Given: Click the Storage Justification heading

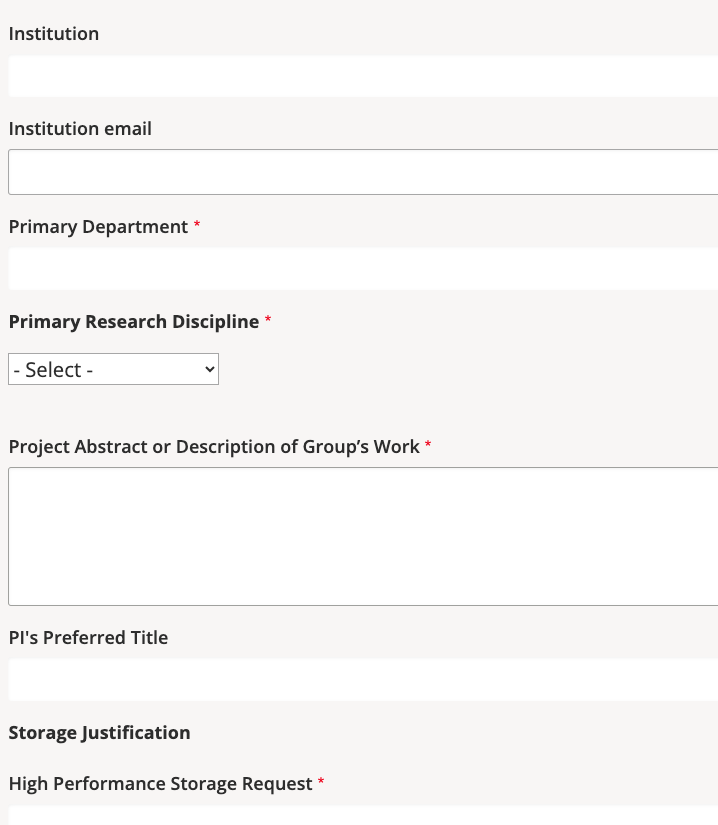Looking at the screenshot, I should tap(99, 733).
